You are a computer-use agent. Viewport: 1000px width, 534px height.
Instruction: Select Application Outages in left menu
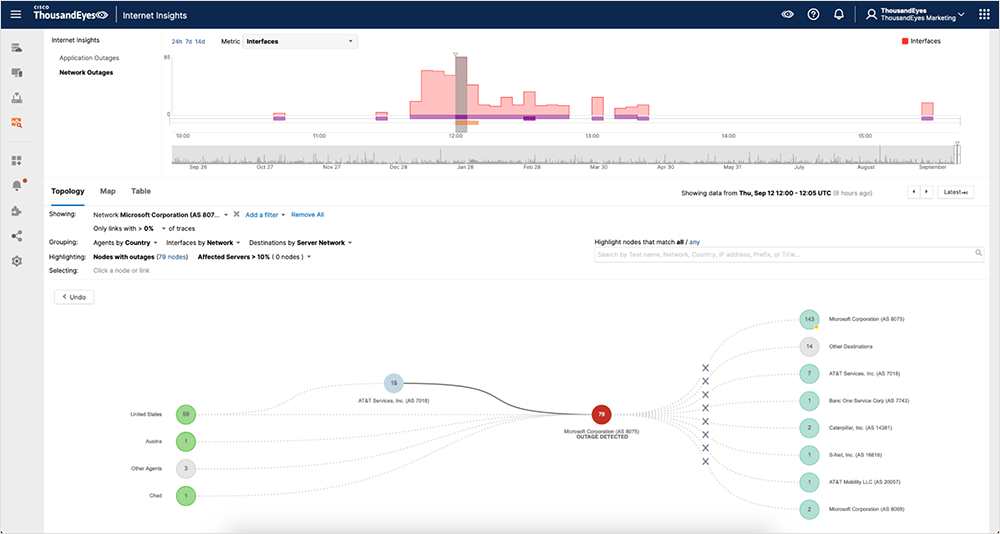point(89,58)
